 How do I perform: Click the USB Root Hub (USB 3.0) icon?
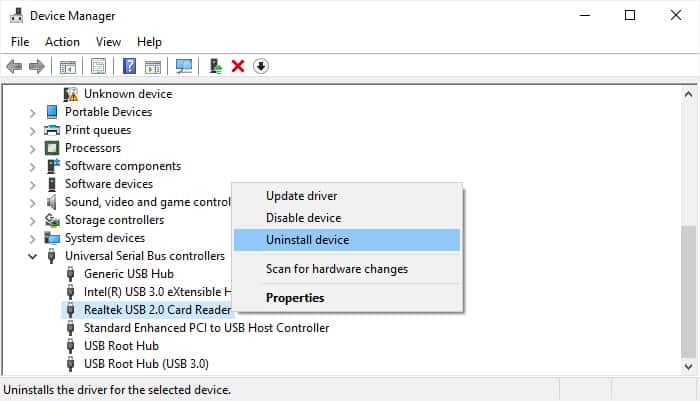71,363
